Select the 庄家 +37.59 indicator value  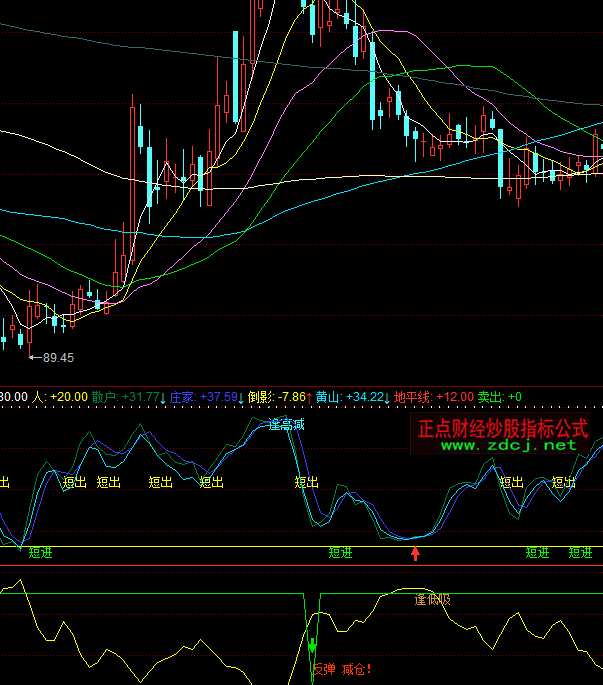206,397
